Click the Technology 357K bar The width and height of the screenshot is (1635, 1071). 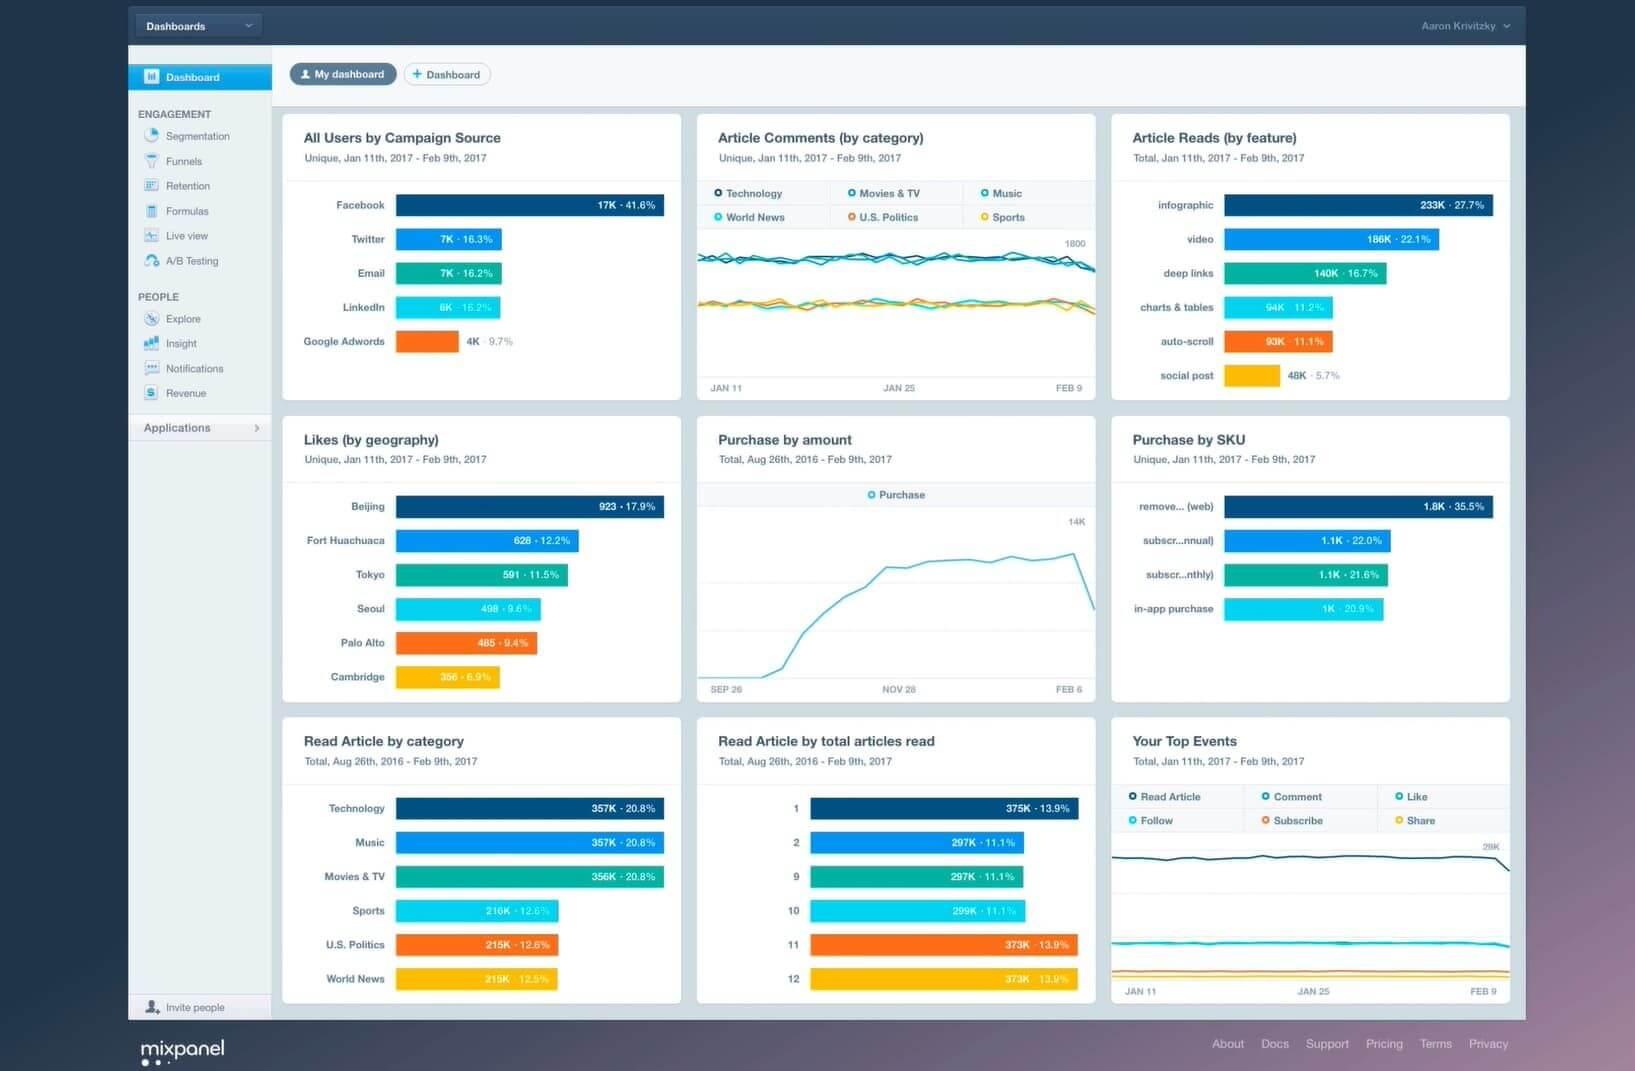coord(530,809)
